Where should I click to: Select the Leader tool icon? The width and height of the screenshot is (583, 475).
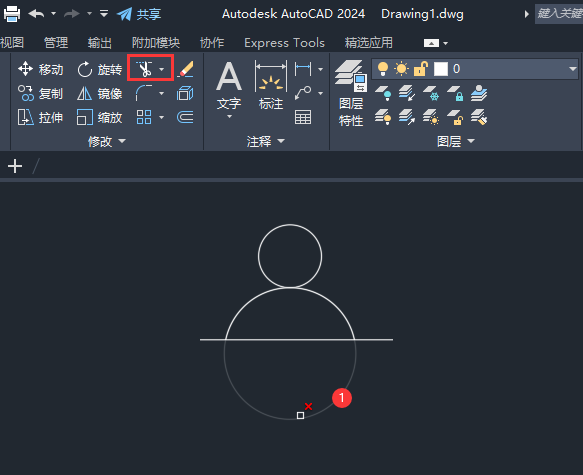(x=303, y=93)
